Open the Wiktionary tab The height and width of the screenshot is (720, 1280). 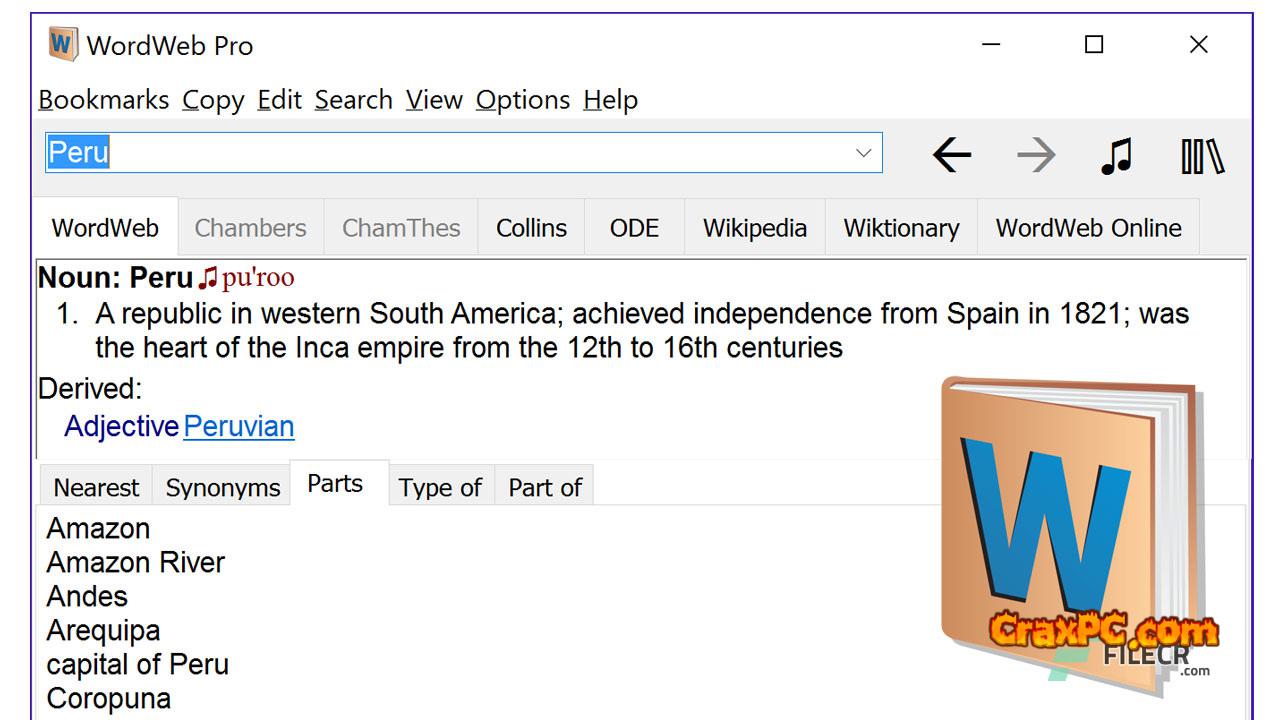pos(901,228)
